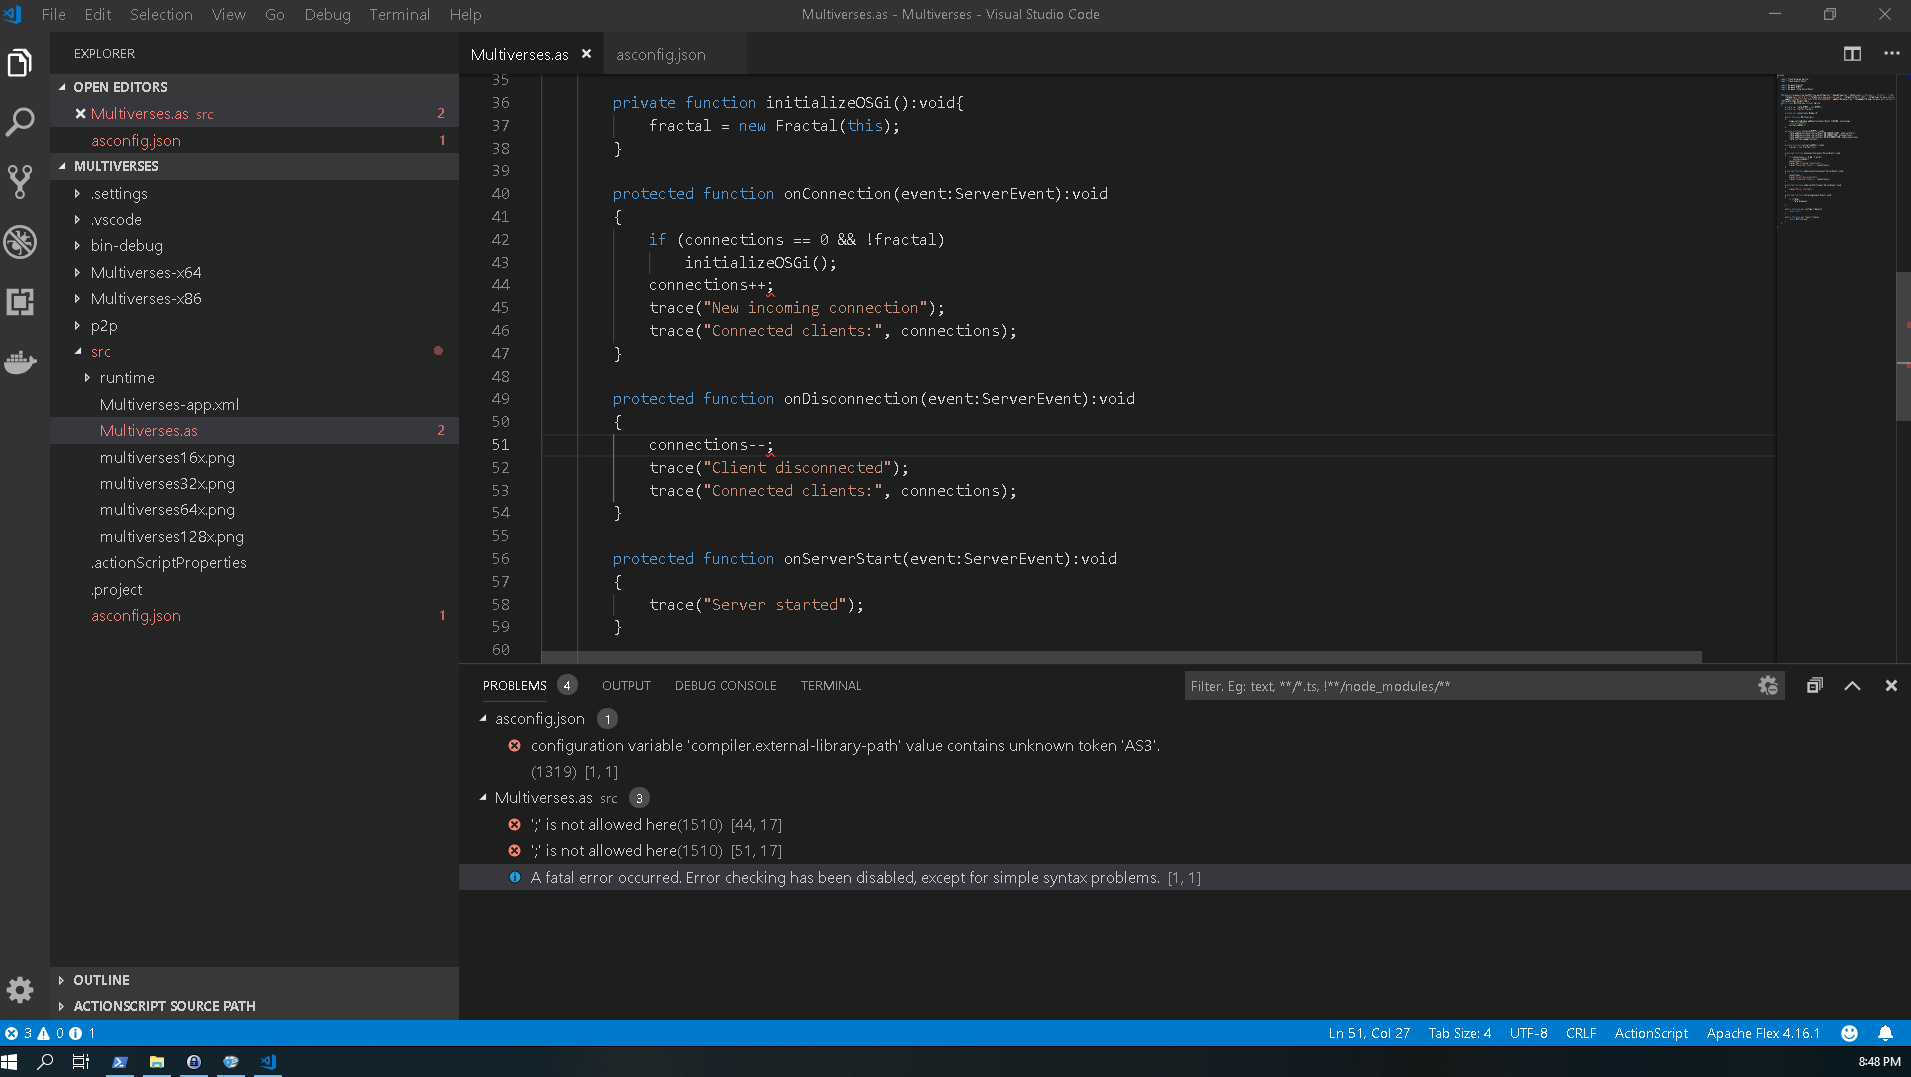Open the Source Control view
Viewport: 1911px width, 1077px height.
(20, 181)
